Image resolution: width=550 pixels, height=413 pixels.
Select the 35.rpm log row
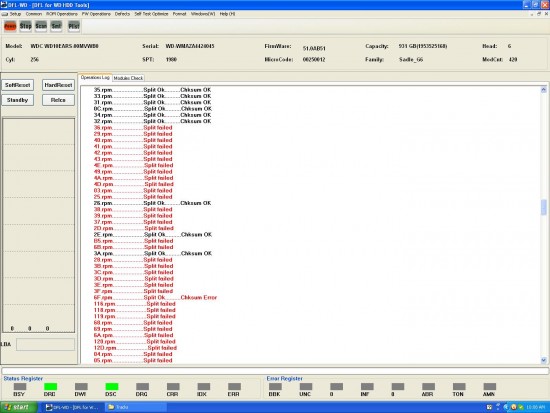click(152, 90)
